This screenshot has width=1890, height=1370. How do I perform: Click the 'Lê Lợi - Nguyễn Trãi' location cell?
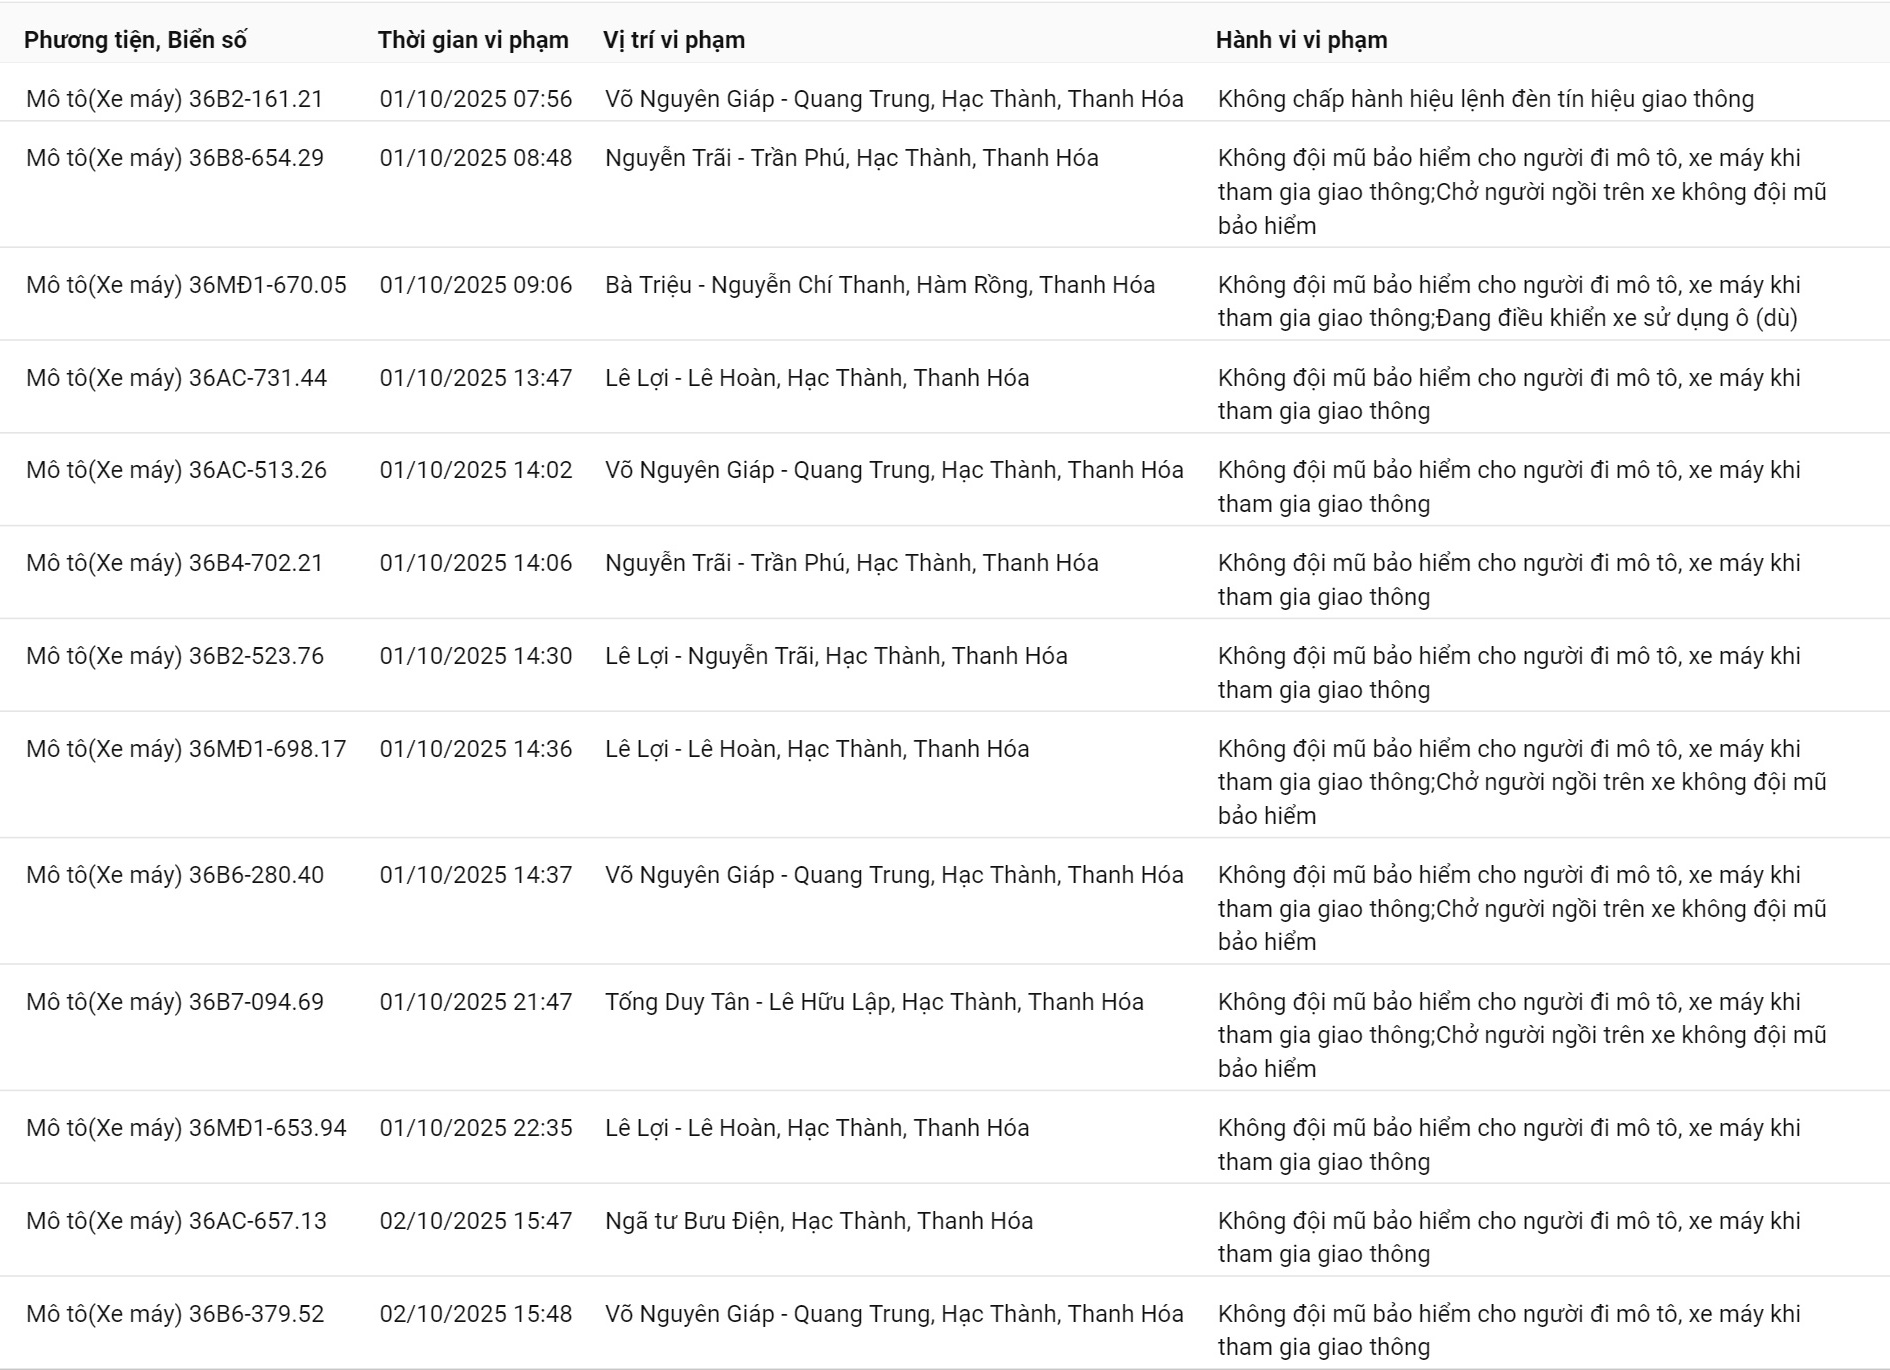(x=836, y=656)
